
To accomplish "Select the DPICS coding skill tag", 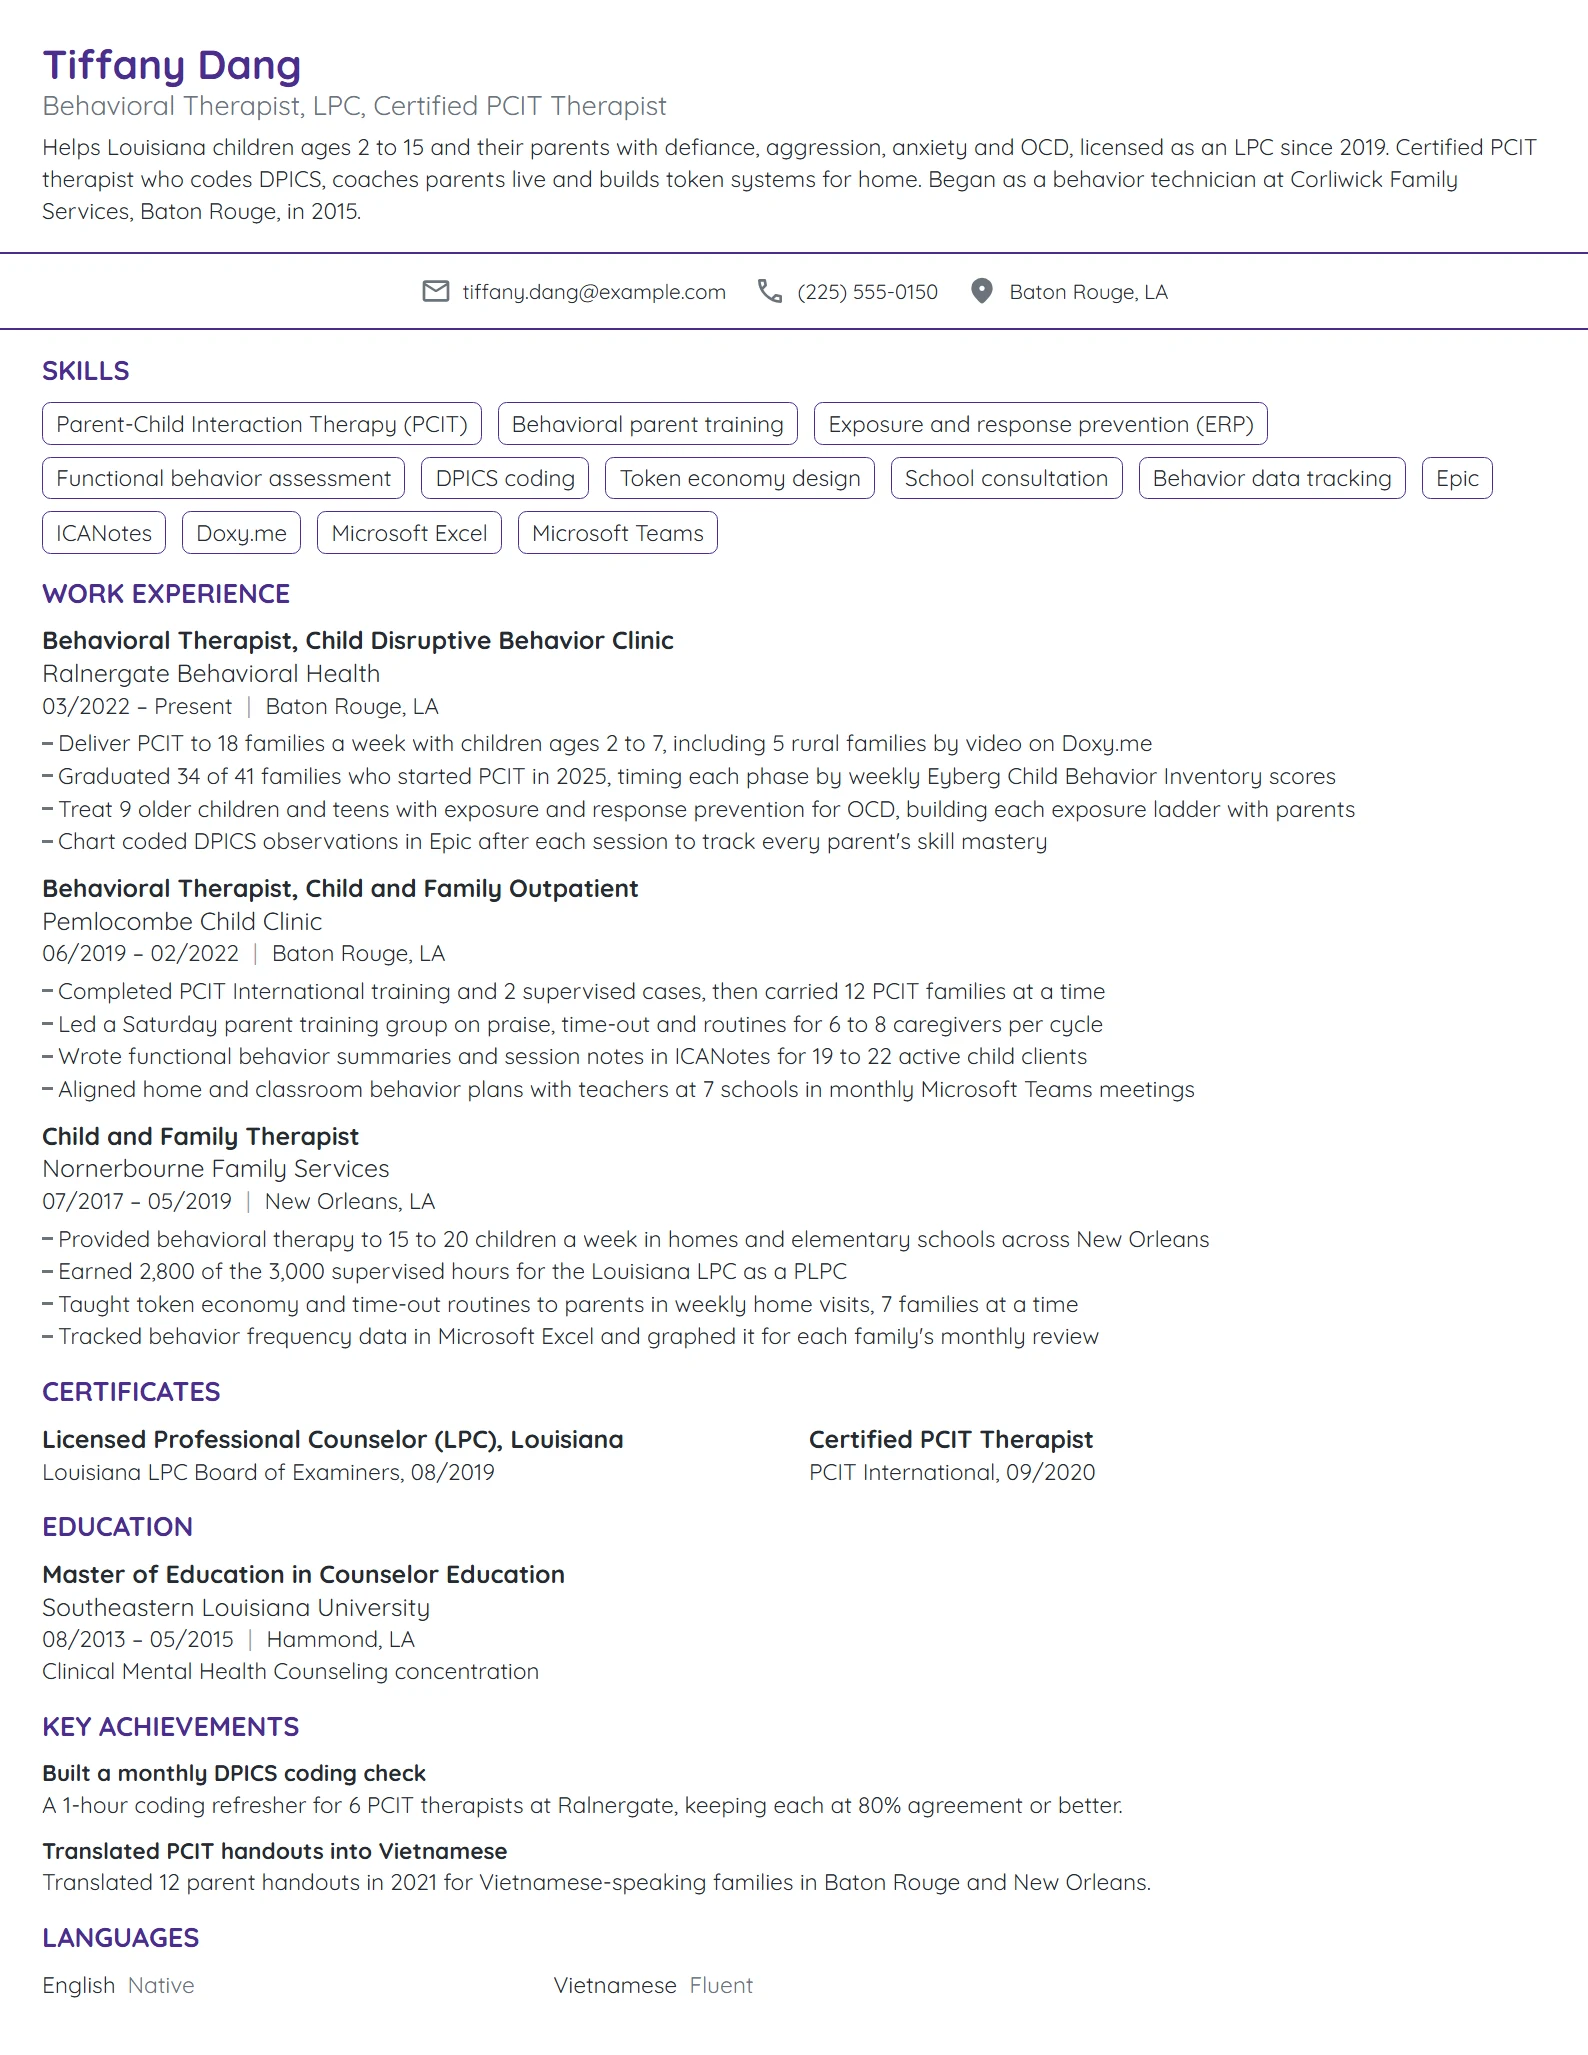I will point(506,478).
